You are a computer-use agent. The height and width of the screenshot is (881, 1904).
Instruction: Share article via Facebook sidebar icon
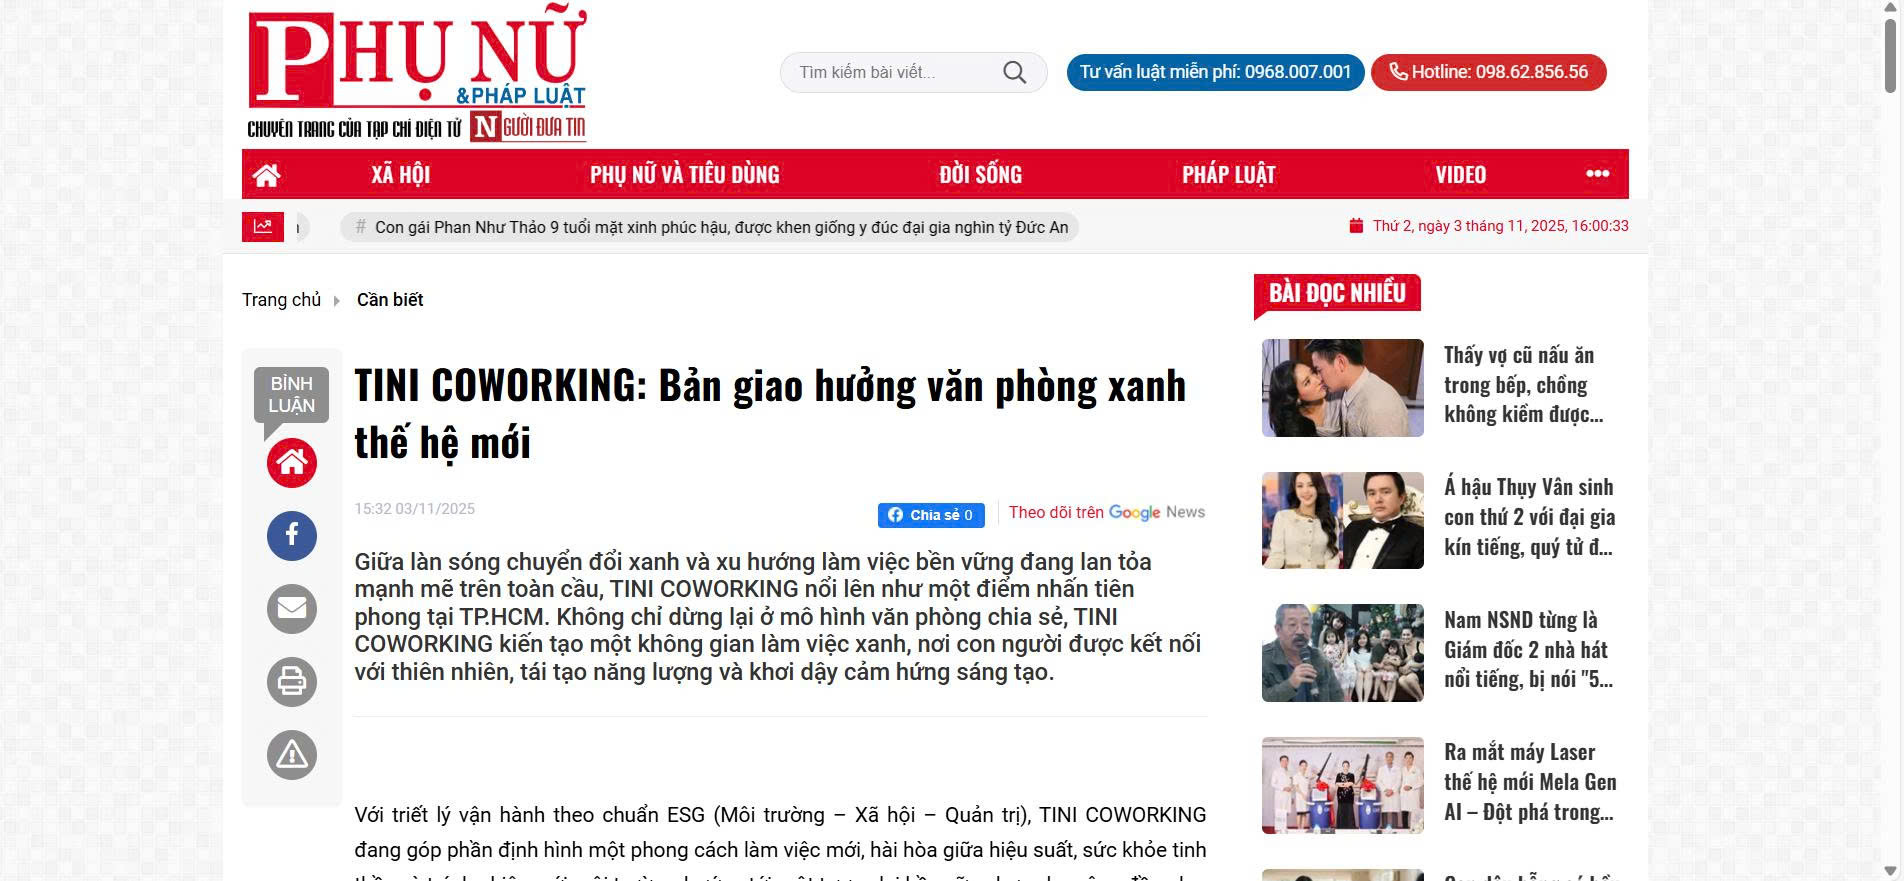[292, 535]
